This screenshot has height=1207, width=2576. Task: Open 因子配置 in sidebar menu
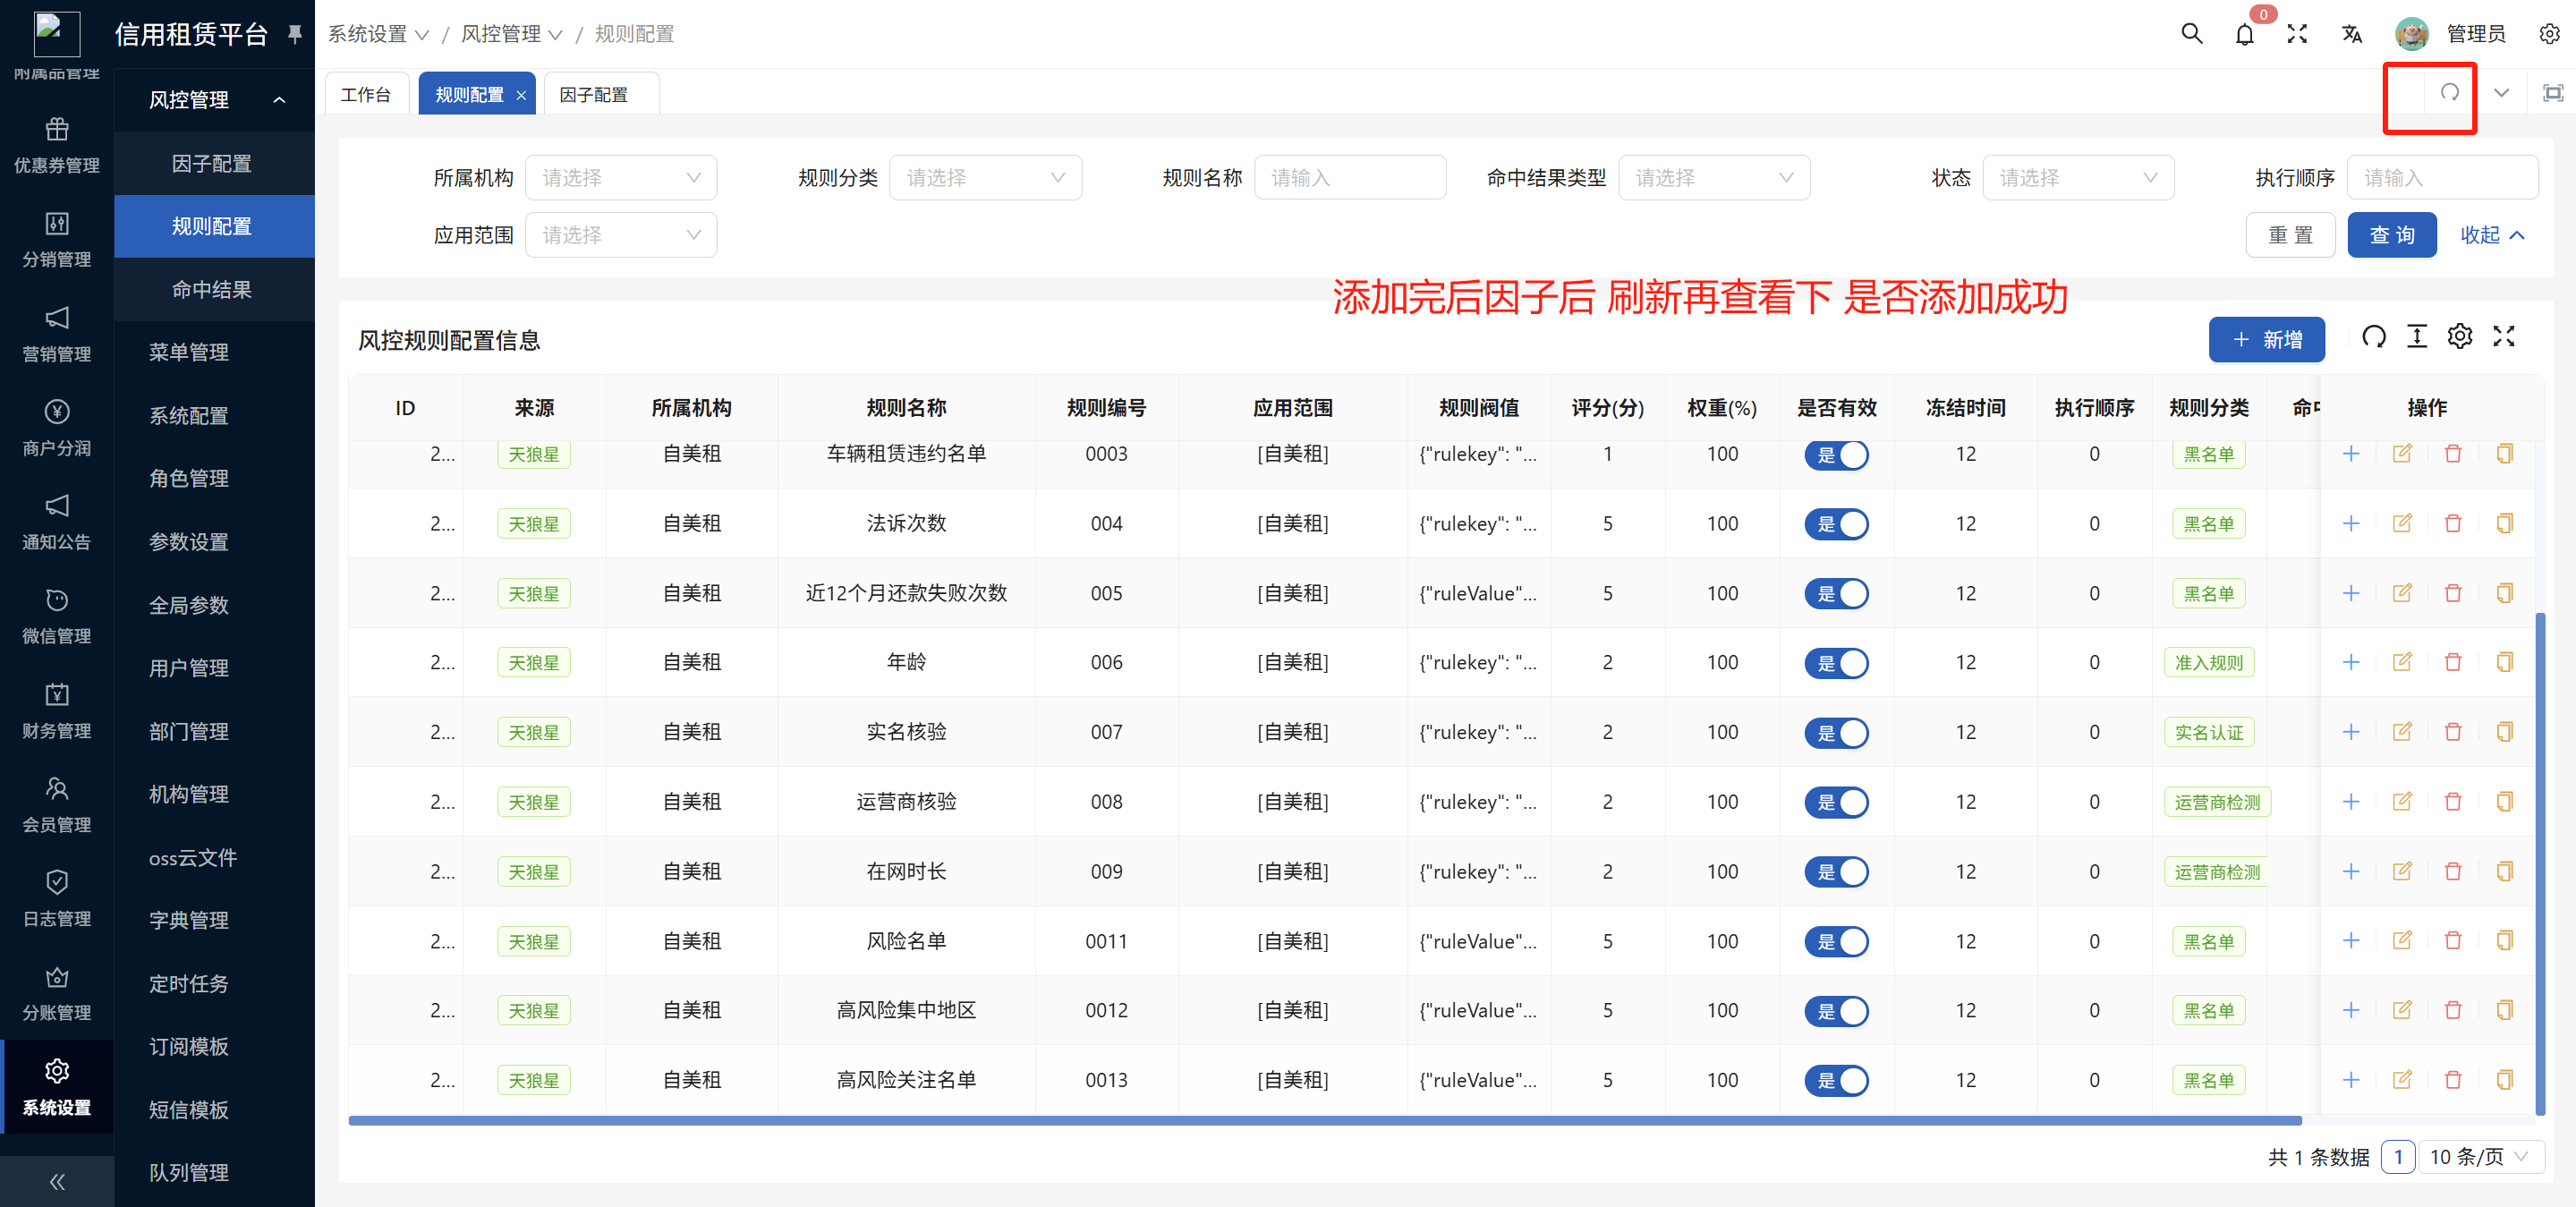point(214,163)
